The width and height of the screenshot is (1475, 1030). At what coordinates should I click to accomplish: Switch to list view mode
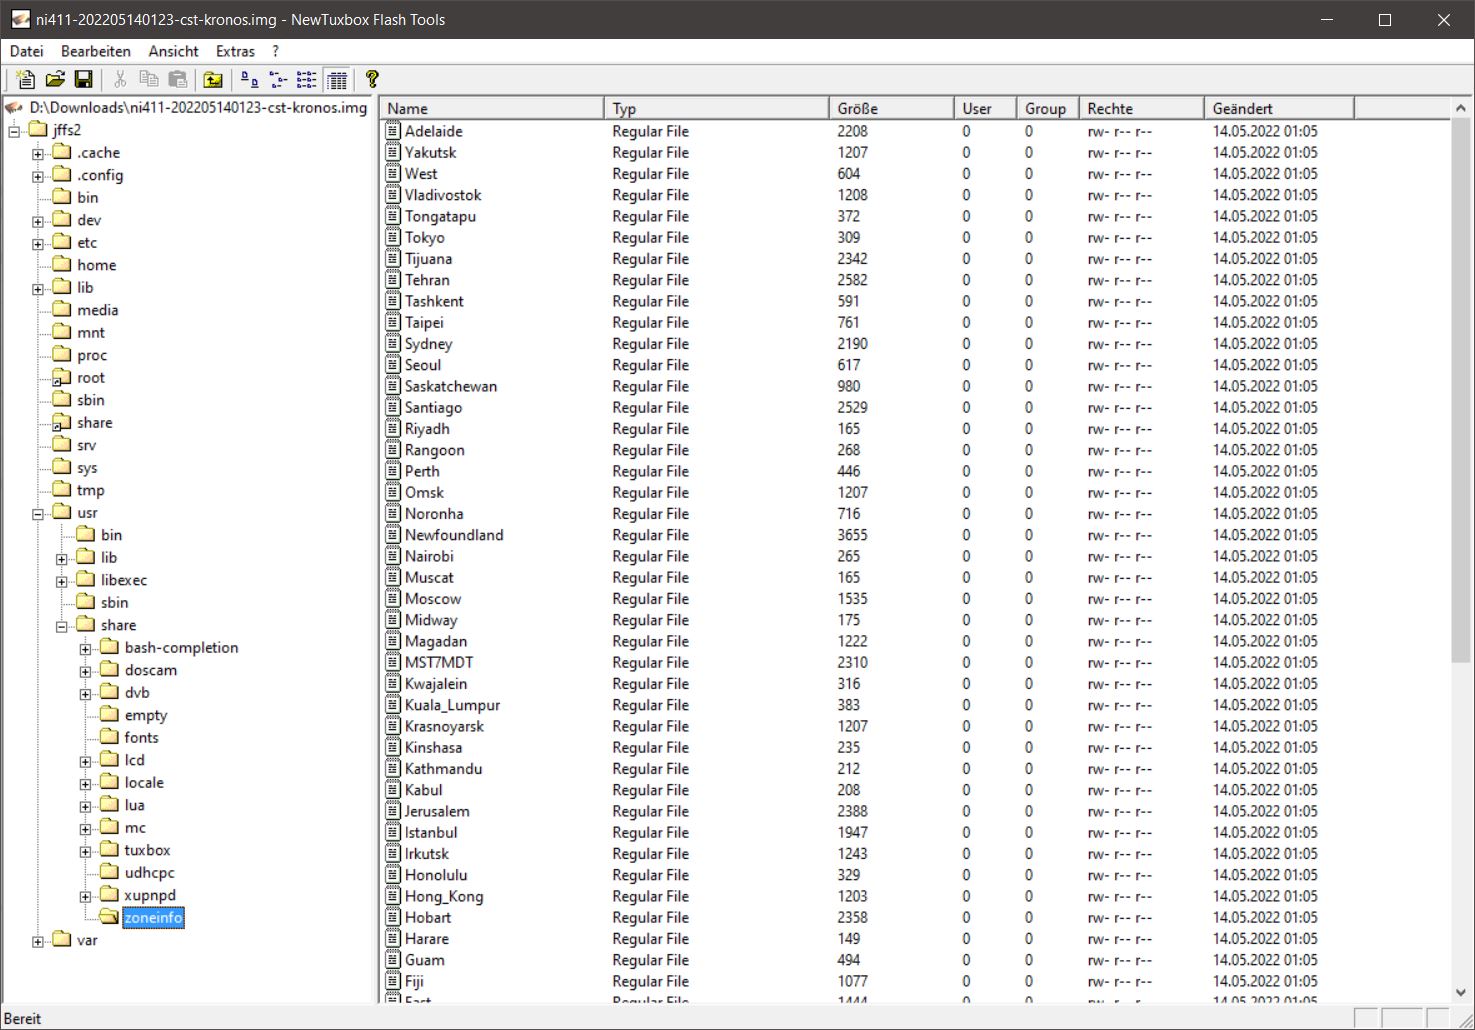click(x=307, y=80)
